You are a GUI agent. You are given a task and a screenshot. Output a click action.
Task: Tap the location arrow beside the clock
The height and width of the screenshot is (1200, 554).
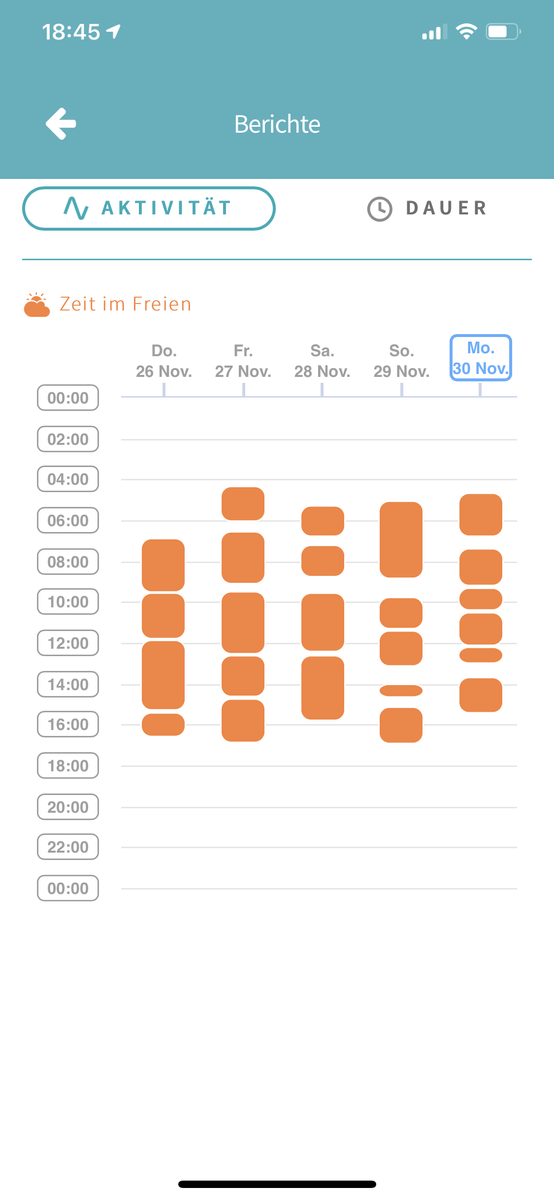pyautogui.click(x=113, y=32)
